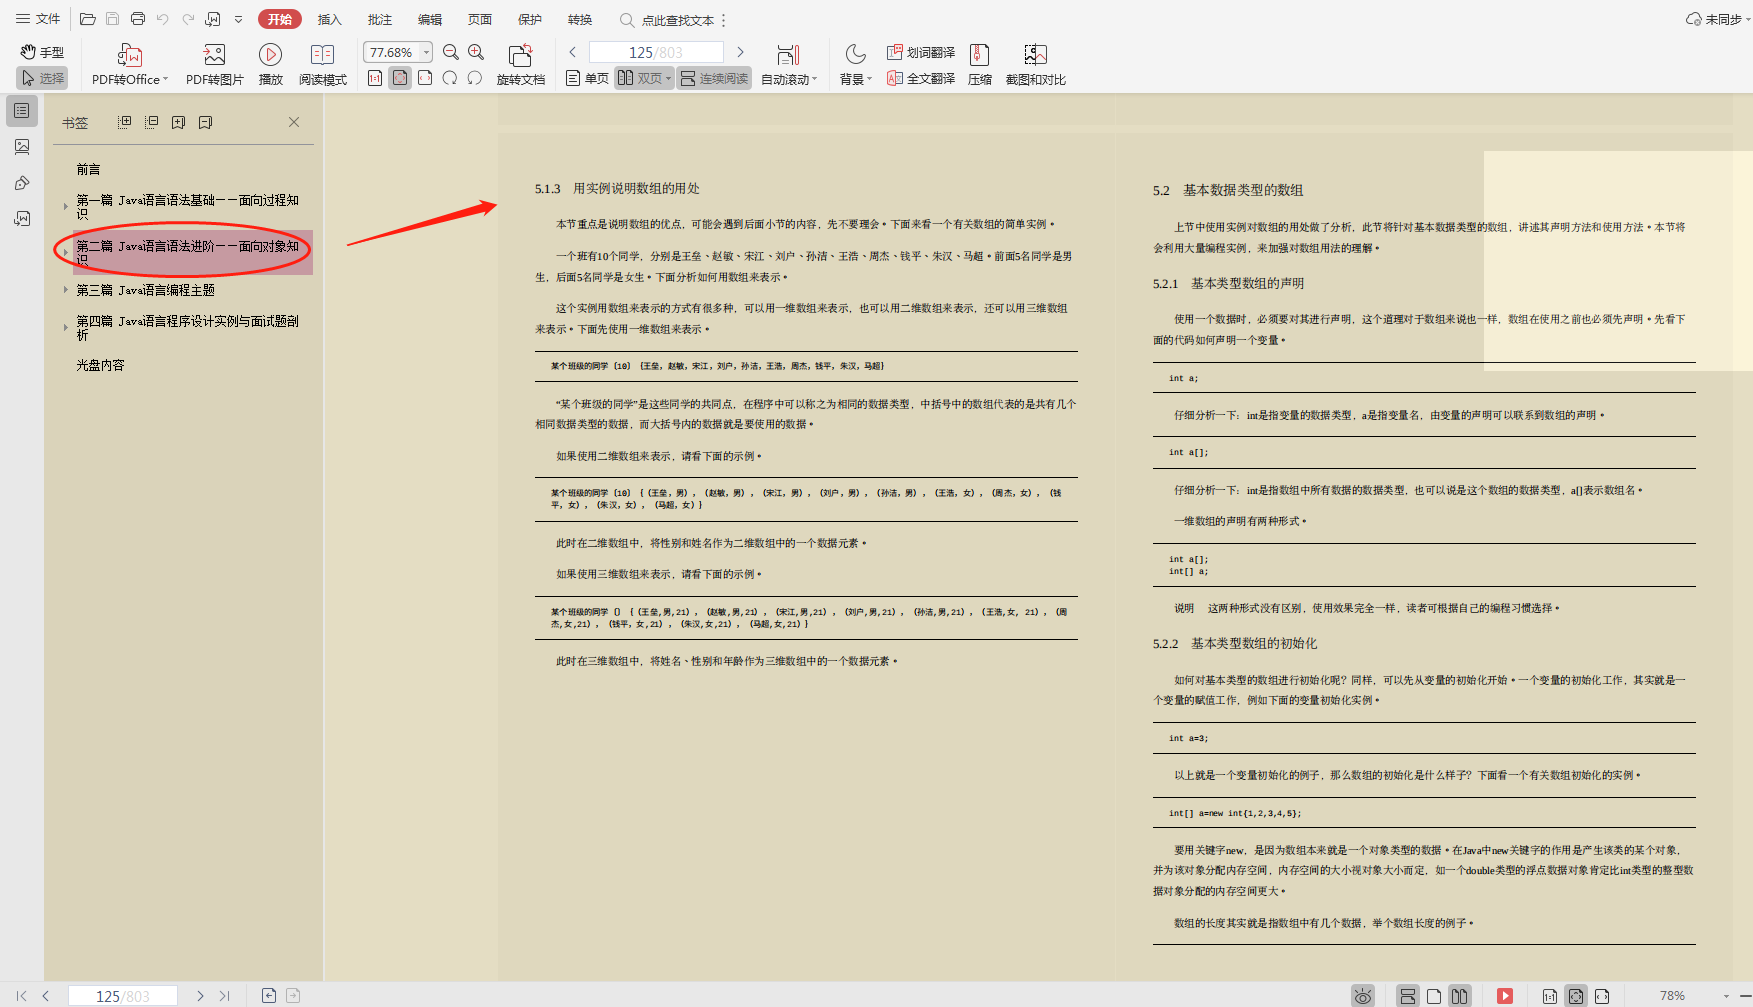Viewport: 1753px width, 1007px height.
Task: Expand the 第一篇 Java语言语法基础 bookmark
Action: tap(66, 206)
